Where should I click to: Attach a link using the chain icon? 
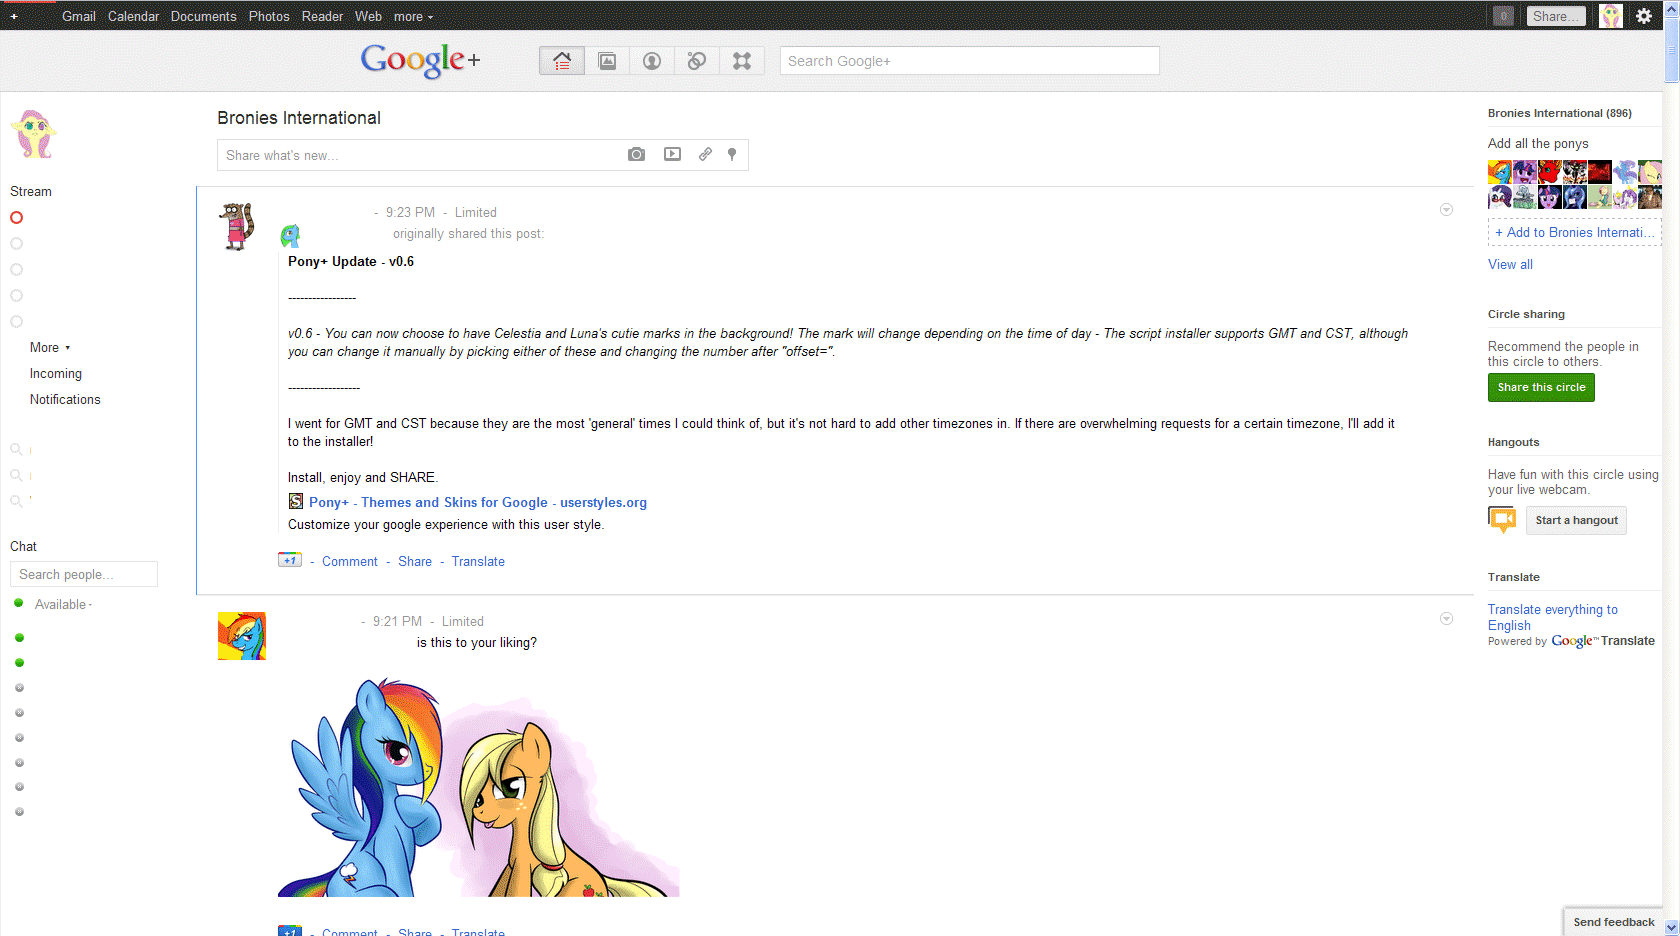point(705,154)
